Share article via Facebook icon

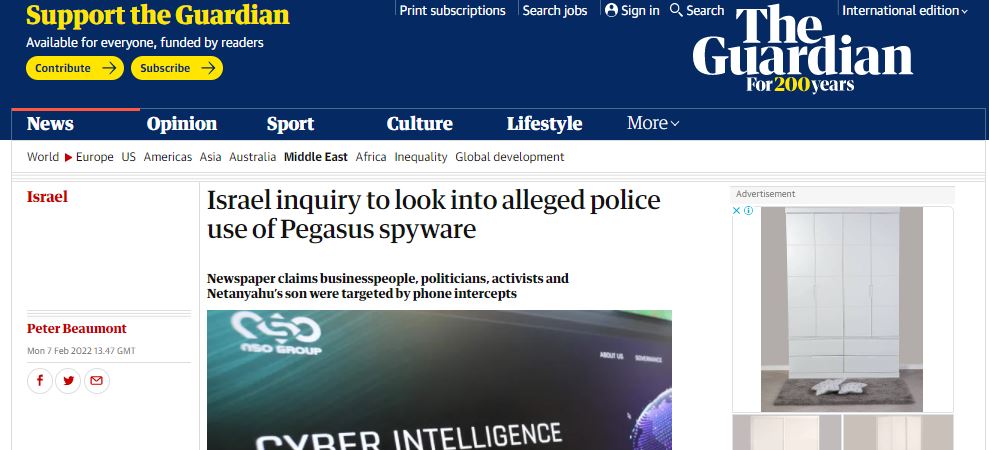[40, 381]
